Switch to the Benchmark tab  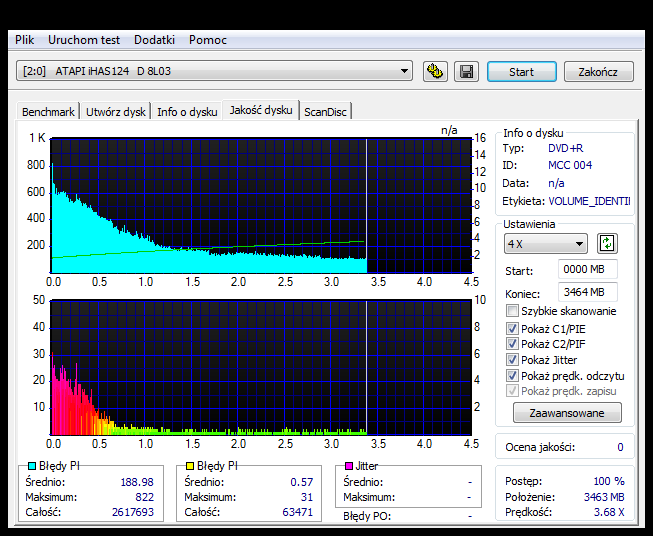pyautogui.click(x=48, y=112)
